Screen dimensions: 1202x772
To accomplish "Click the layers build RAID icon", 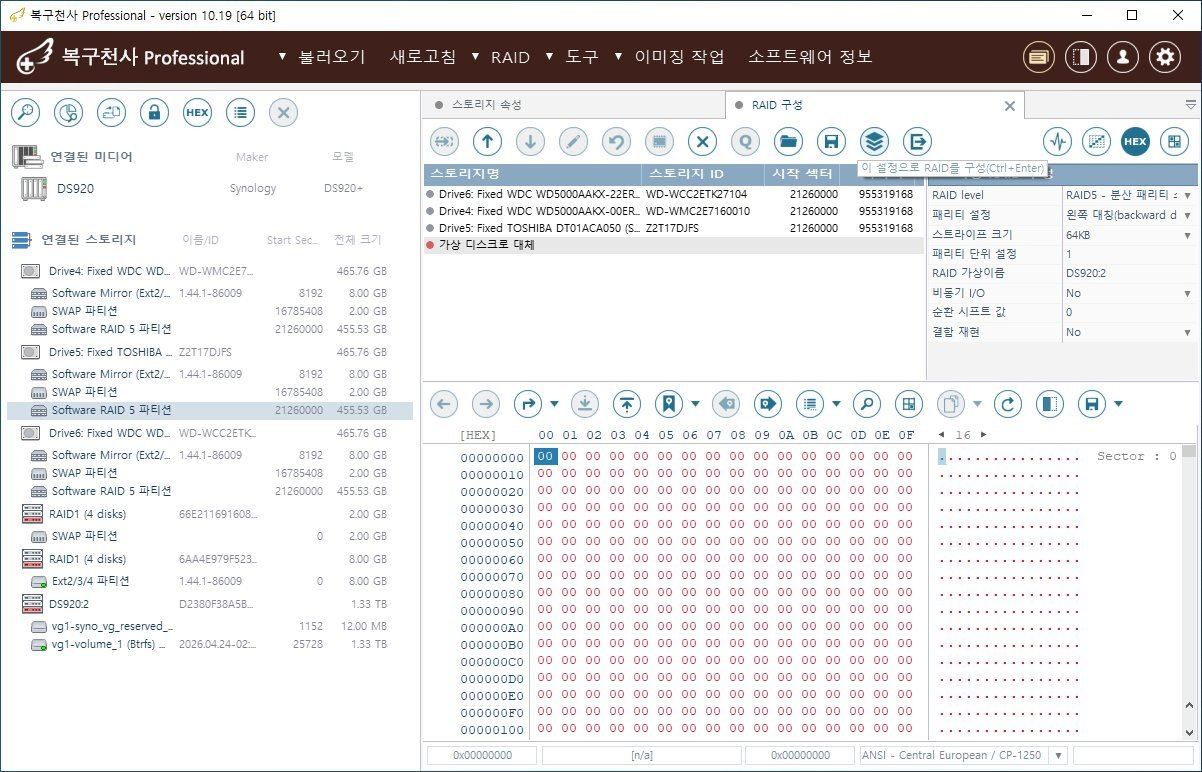I will [874, 141].
